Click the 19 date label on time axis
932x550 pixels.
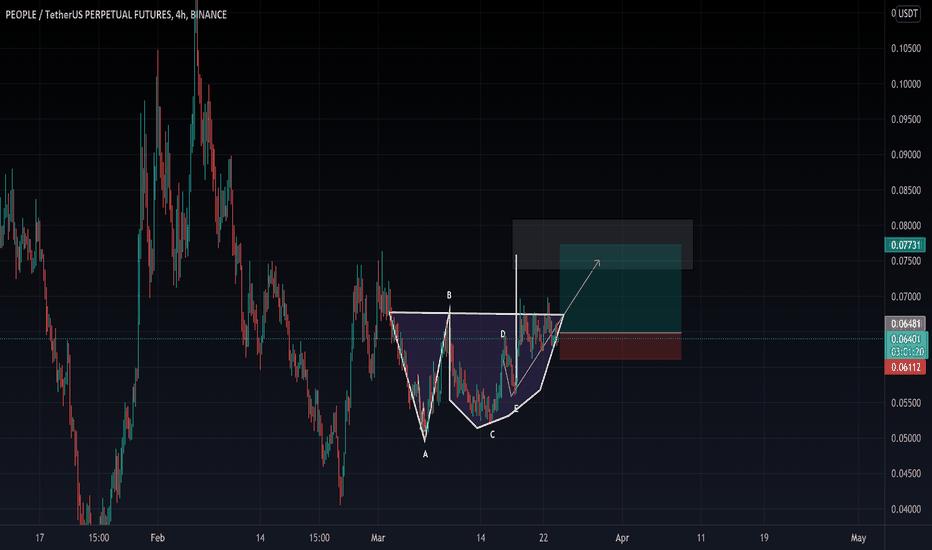point(764,538)
